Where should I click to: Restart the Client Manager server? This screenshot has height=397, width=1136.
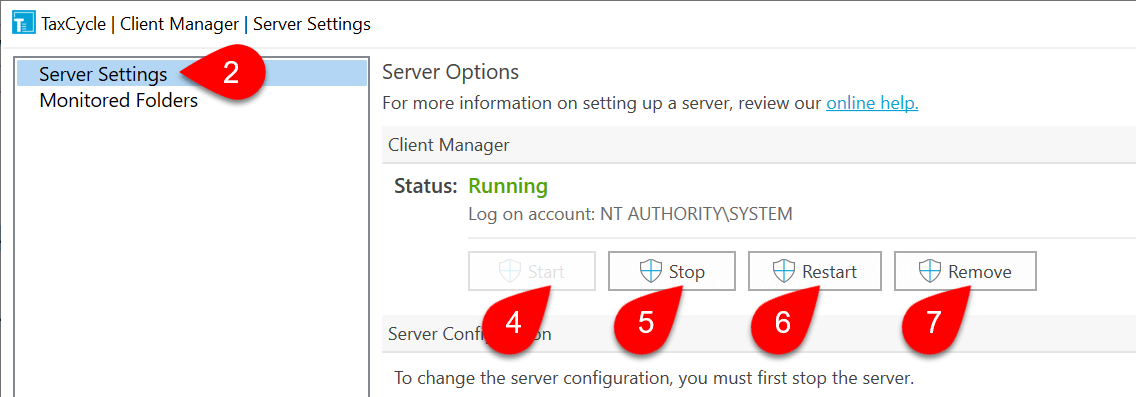[814, 272]
